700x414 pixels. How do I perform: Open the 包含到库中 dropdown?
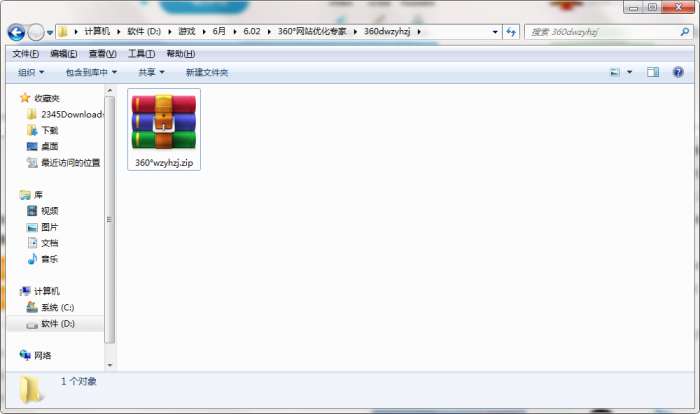click(91, 72)
